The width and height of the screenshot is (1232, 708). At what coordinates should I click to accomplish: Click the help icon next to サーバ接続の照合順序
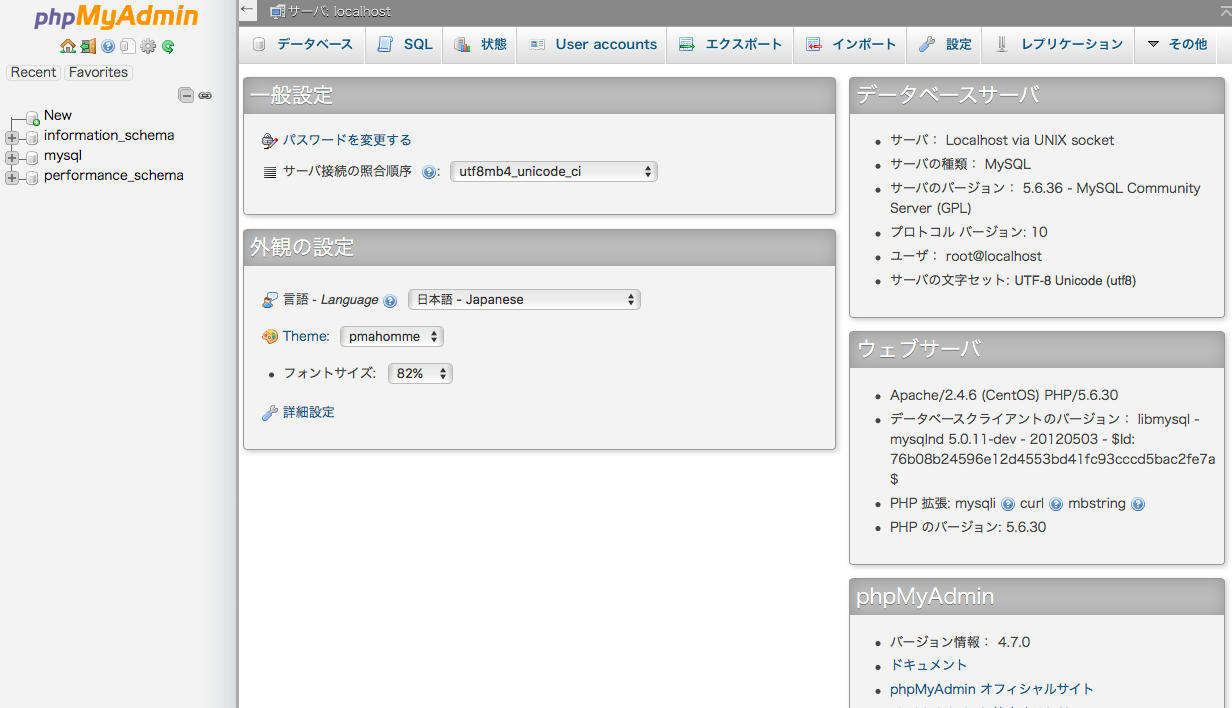pos(430,171)
